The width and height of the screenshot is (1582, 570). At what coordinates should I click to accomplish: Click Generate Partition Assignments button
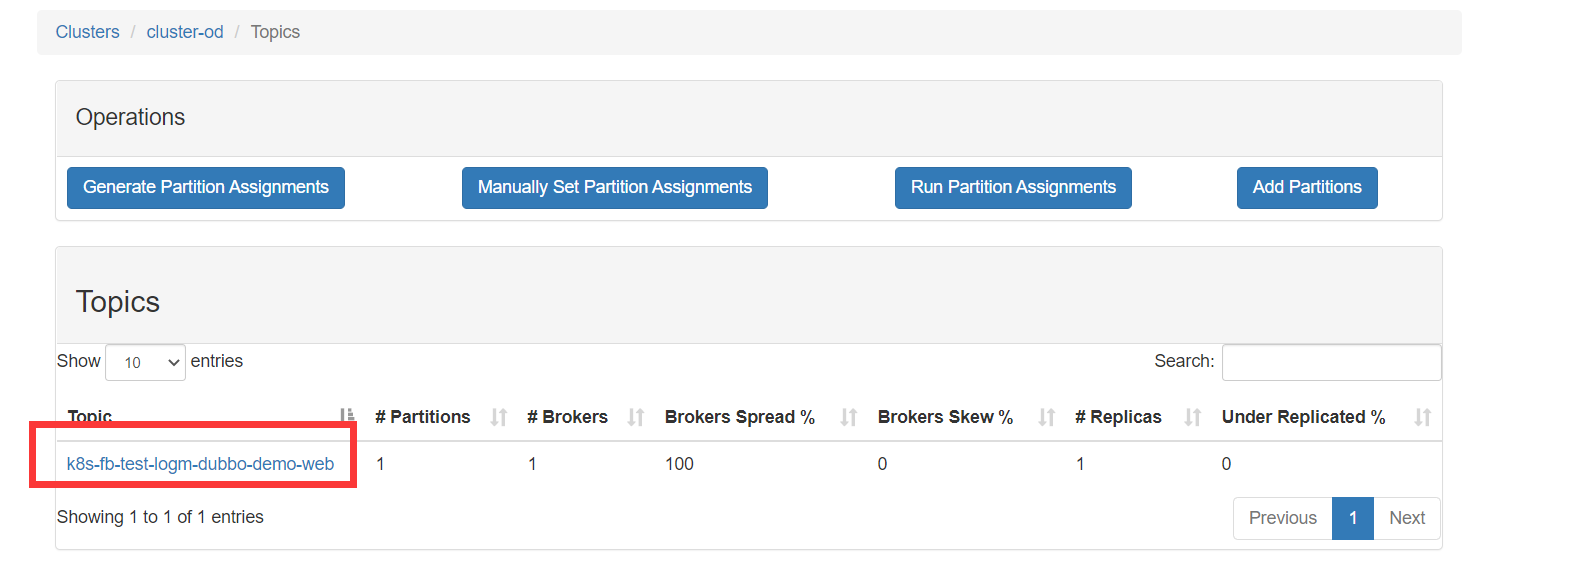tap(206, 188)
